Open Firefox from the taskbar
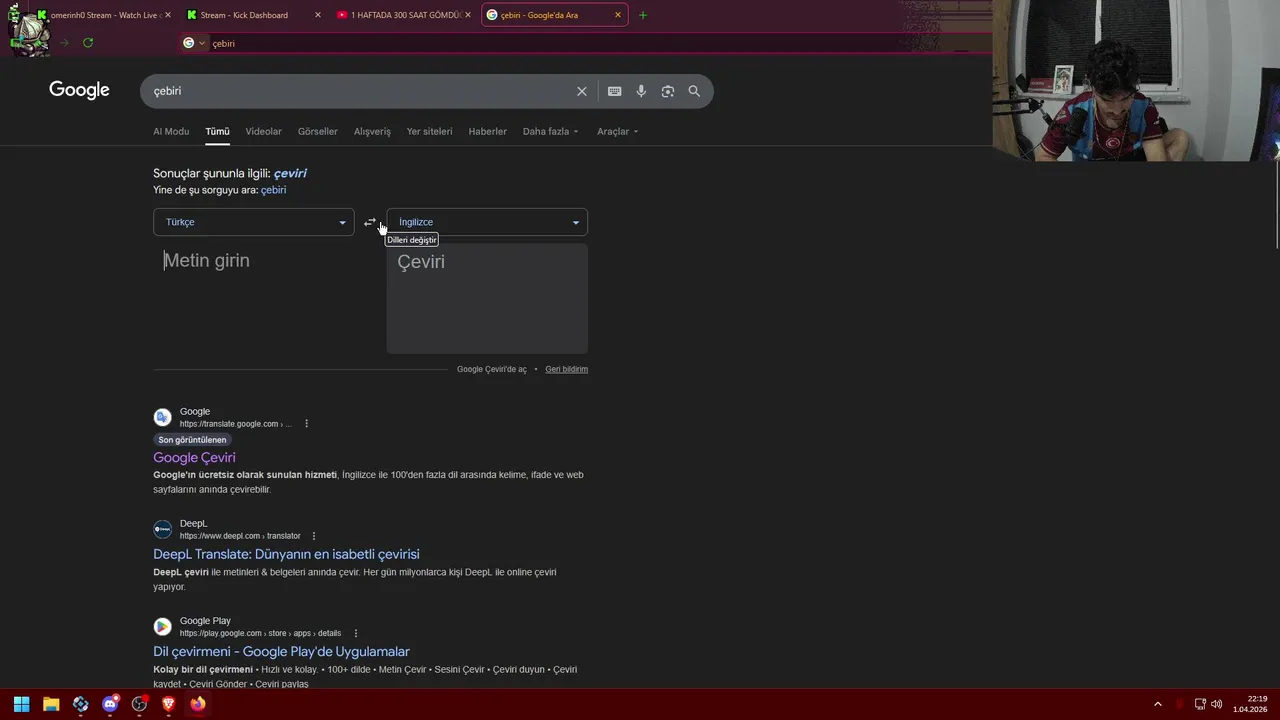The image size is (1280, 720). click(198, 704)
